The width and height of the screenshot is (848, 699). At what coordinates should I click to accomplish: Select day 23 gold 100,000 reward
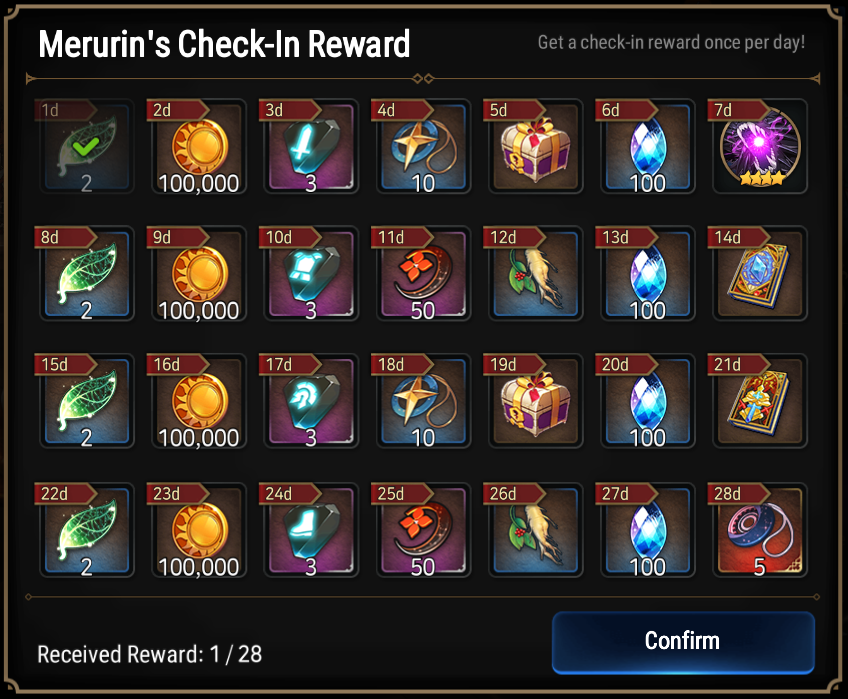point(198,530)
